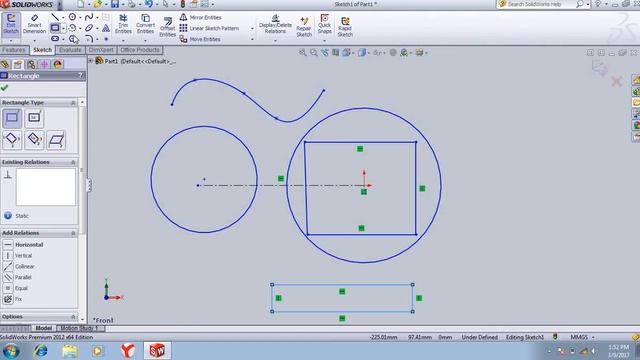Switch to the Evaluate tab
Screen dimensions: 640x360
point(70,50)
